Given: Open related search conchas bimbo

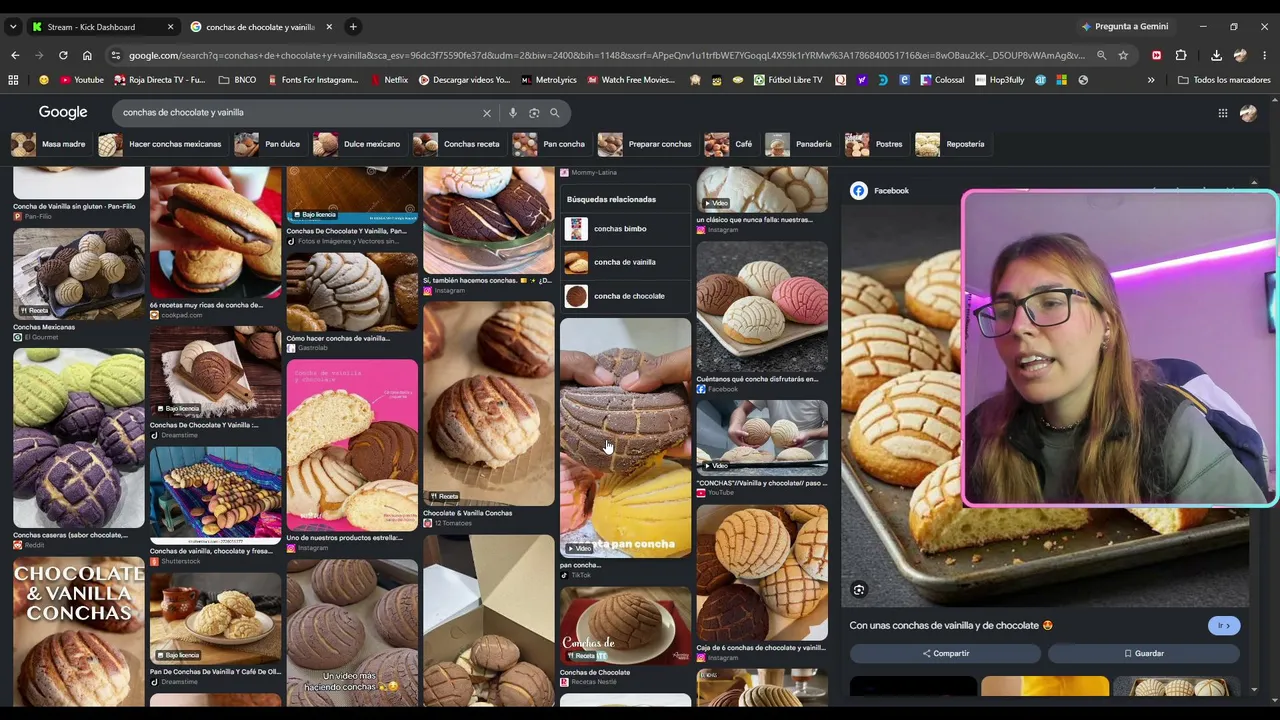Looking at the screenshot, I should (x=625, y=229).
